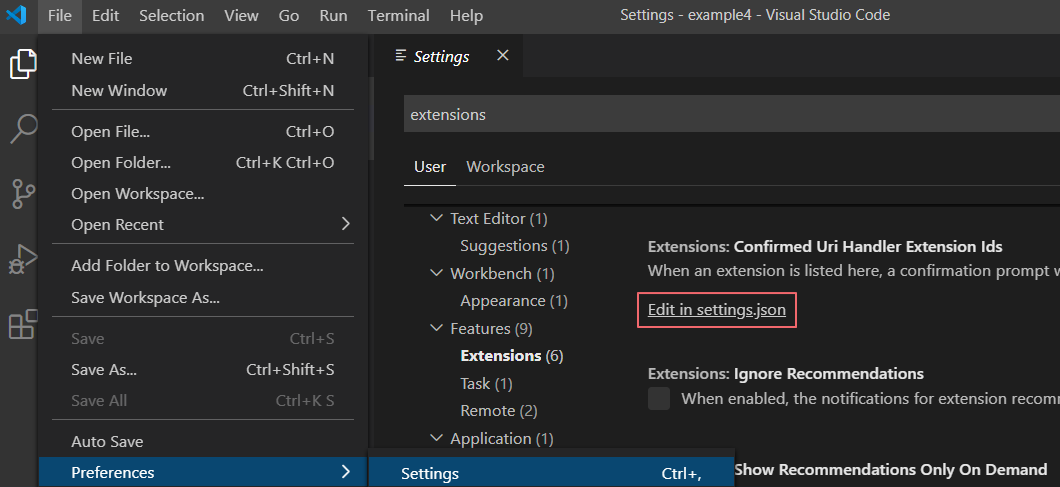The width and height of the screenshot is (1060, 487).
Task: Choose Save As... menu entry
Action: pyautogui.click(x=203, y=369)
